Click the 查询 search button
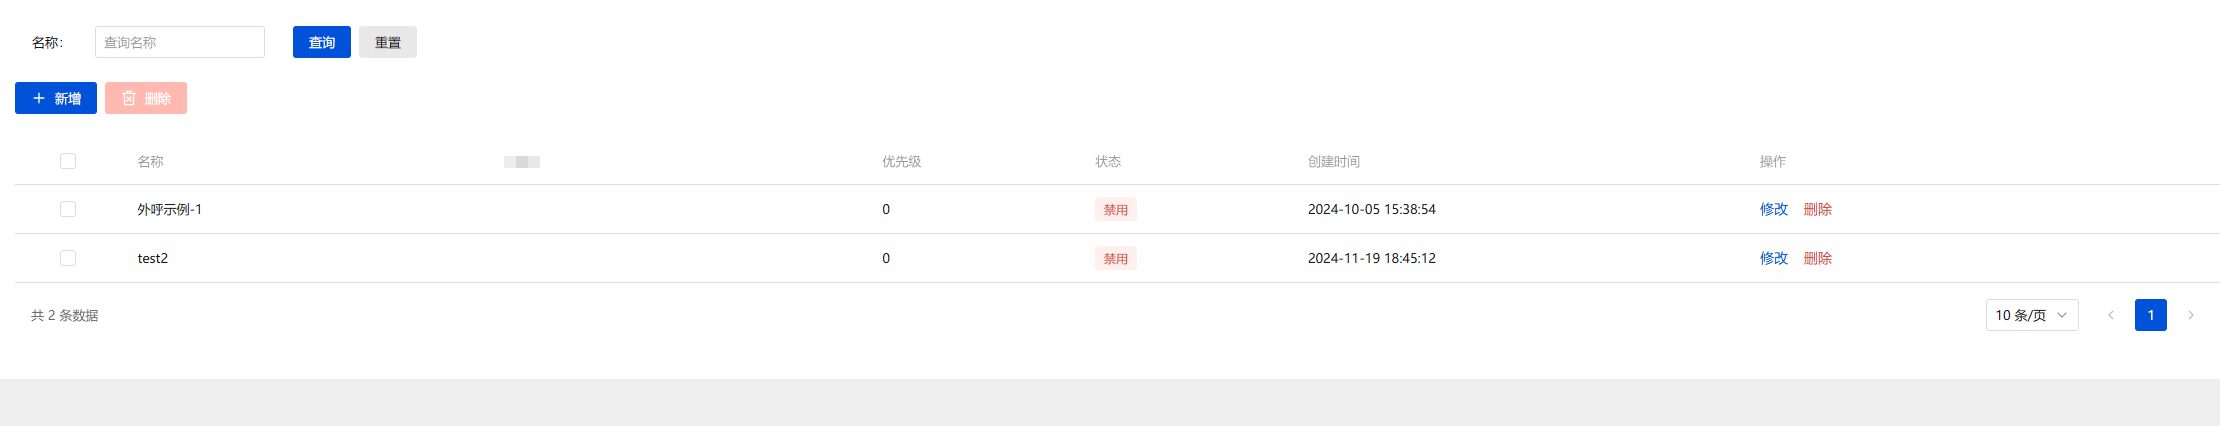2220x426 pixels. click(322, 42)
